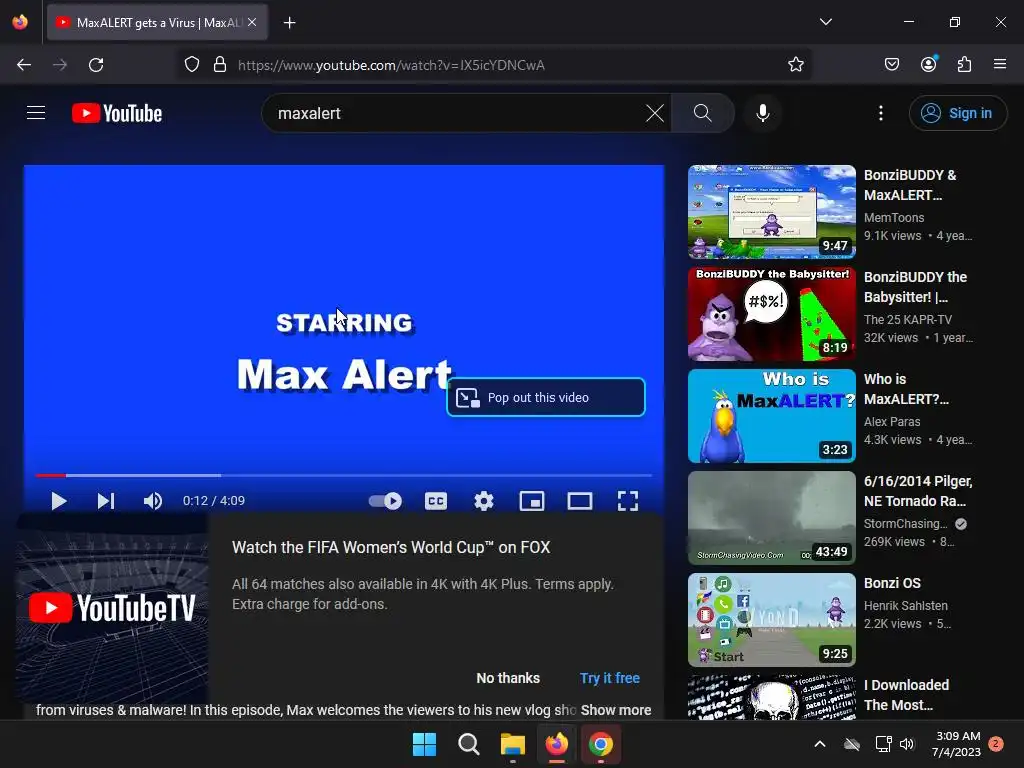Open Firefox View pinned icon

(x=20, y=22)
